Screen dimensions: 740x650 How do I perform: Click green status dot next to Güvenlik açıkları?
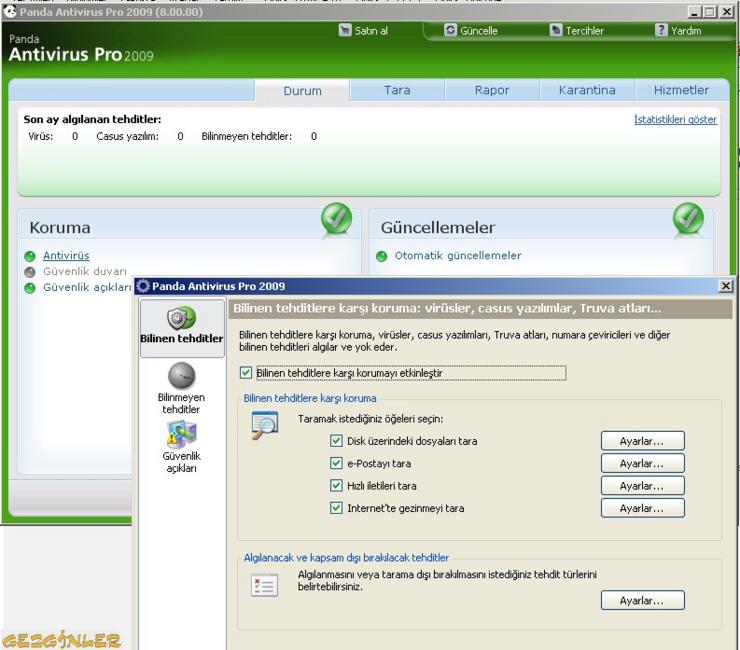(30, 288)
